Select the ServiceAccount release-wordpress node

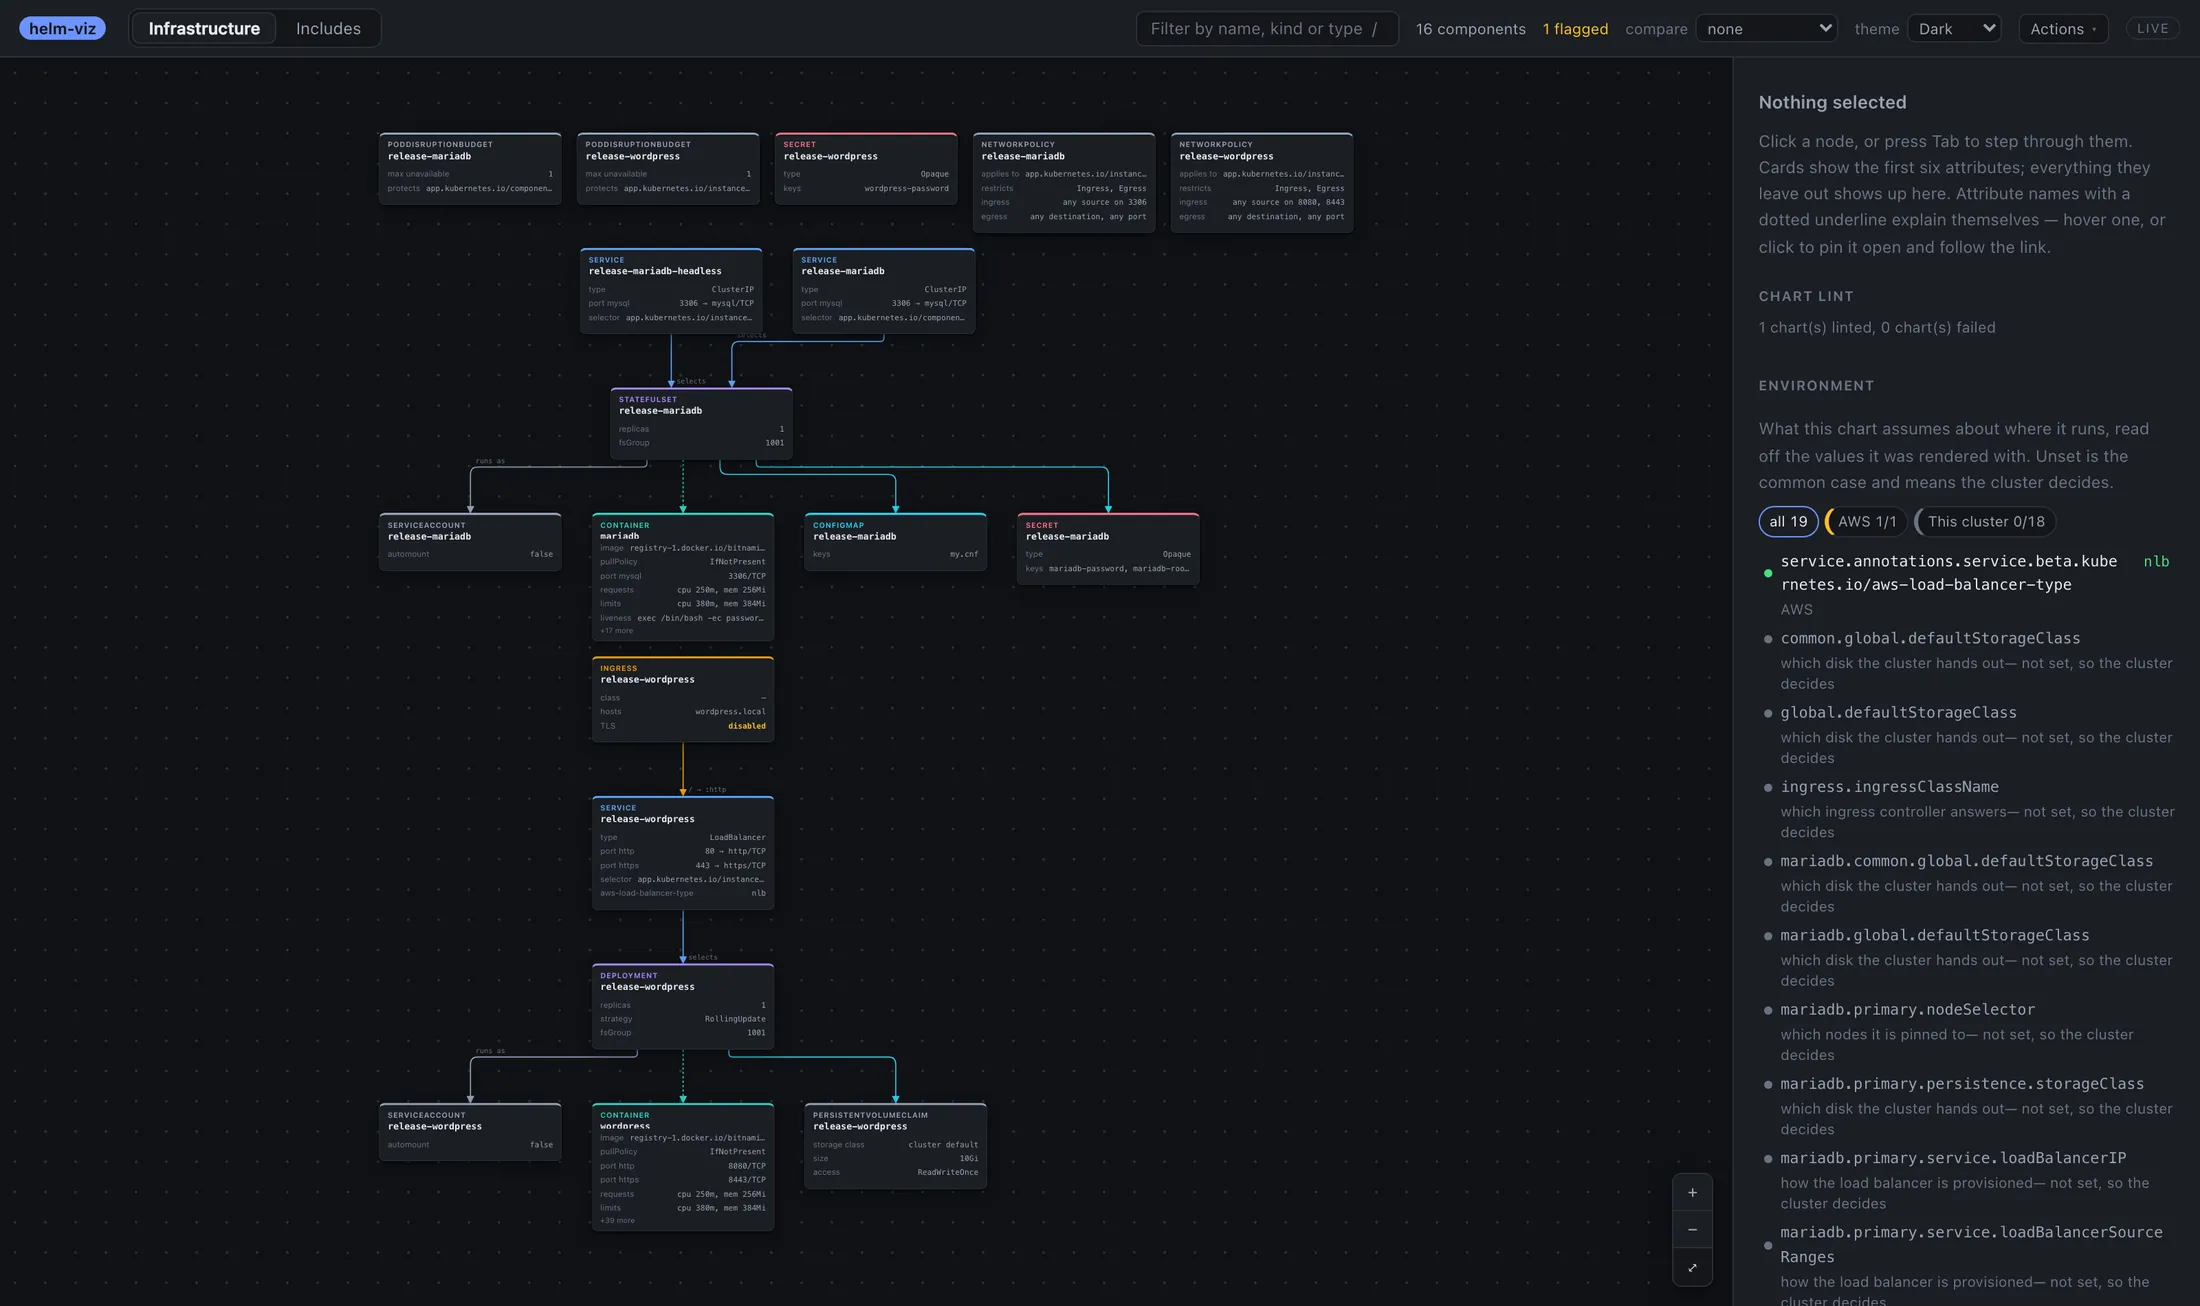point(470,1131)
